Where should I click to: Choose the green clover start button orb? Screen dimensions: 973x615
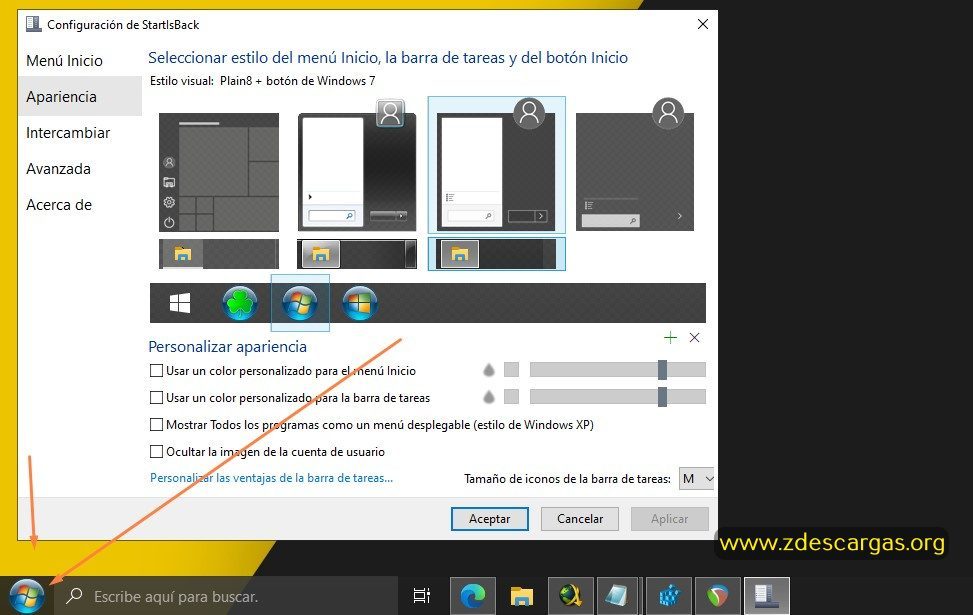point(240,303)
